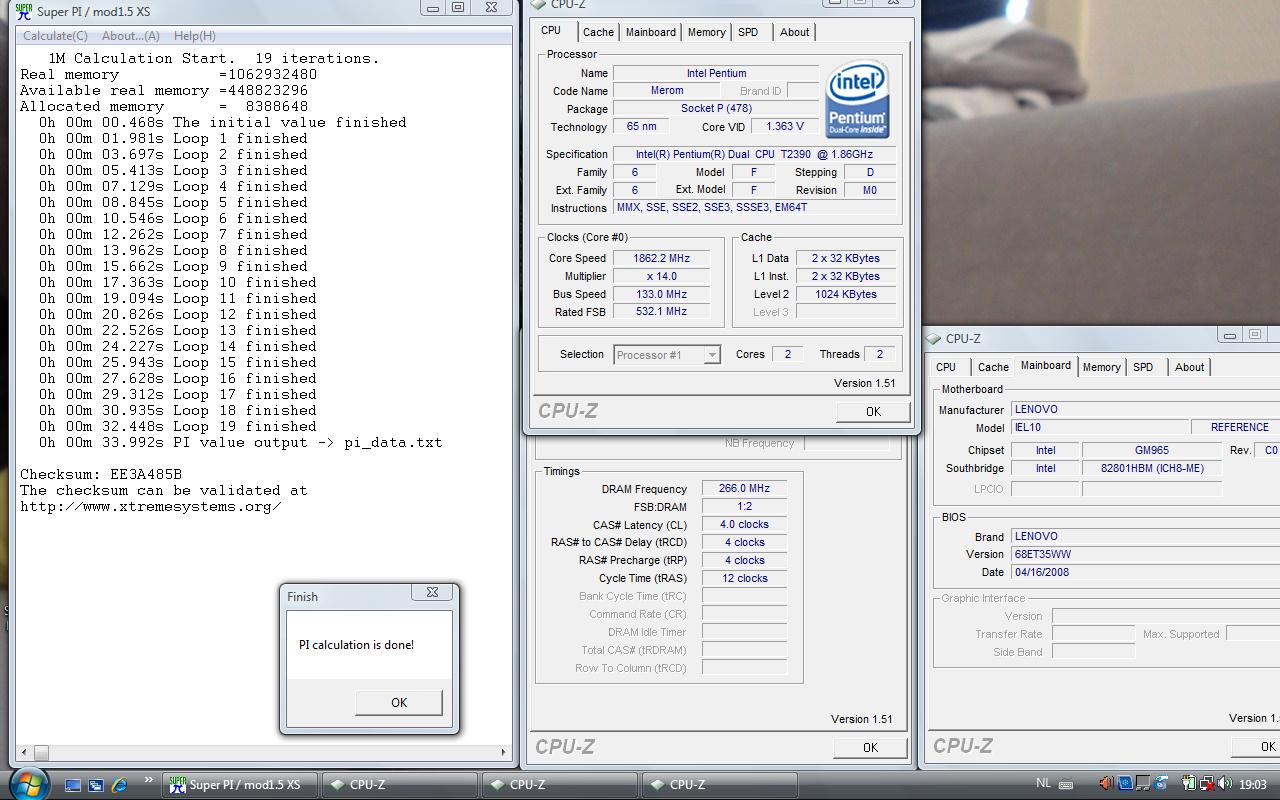This screenshot has width=1280, height=800.
Task: Activate the second CPU-Z taskbar button
Action: coord(560,785)
